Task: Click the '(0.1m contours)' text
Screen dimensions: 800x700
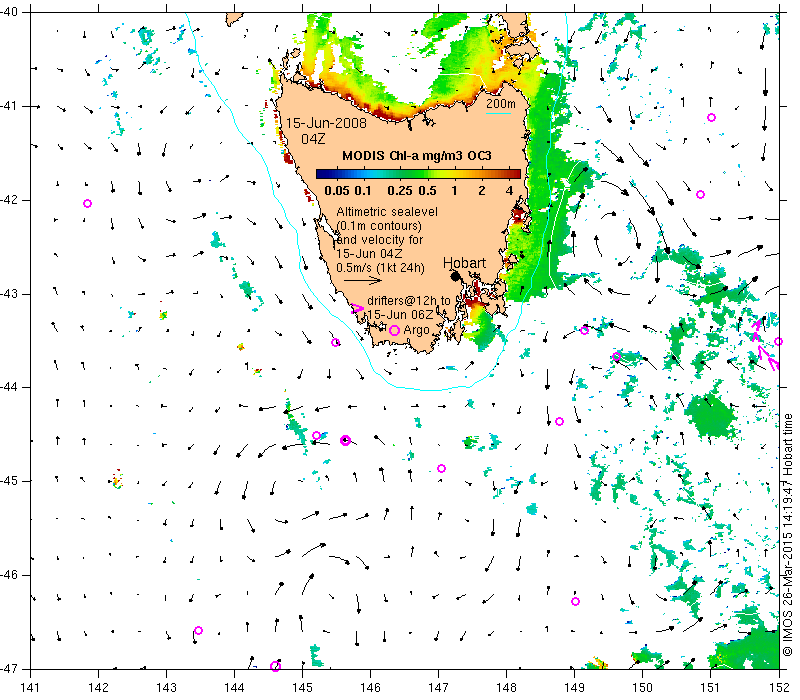Action: coord(379,226)
